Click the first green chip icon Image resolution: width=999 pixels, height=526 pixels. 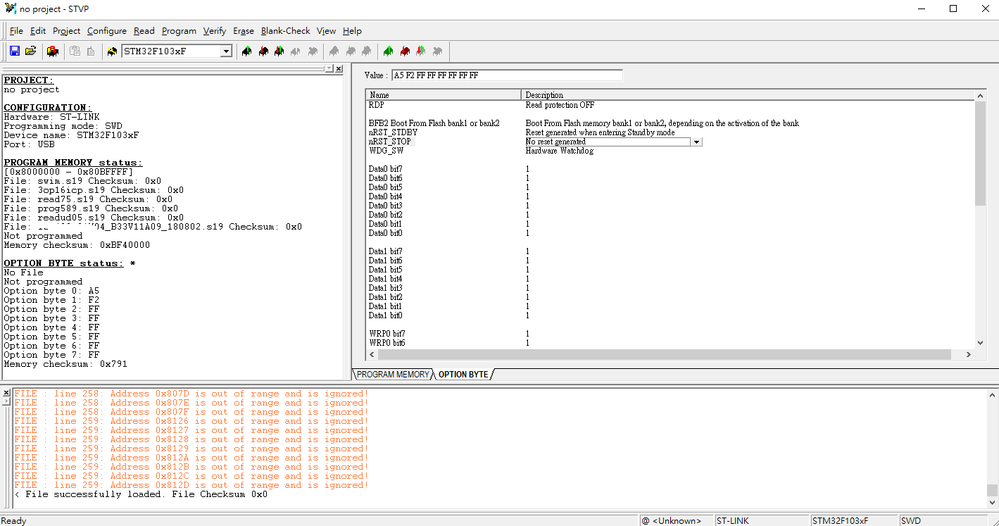tap(389, 51)
